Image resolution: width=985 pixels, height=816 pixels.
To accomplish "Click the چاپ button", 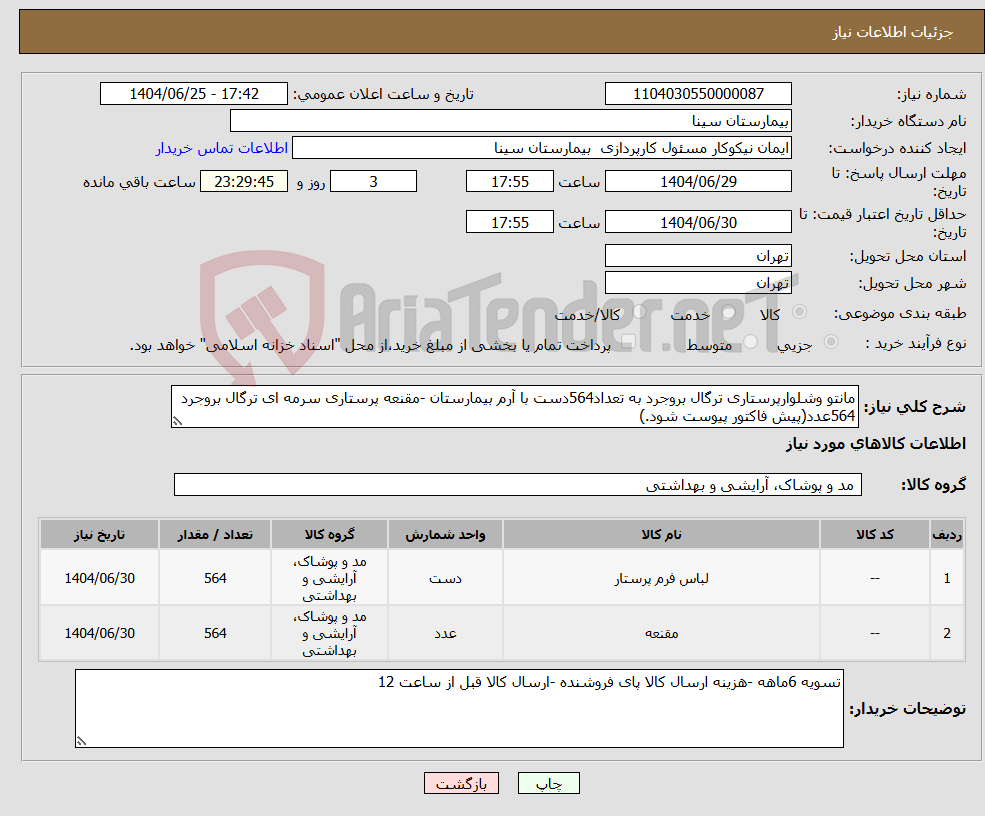I will (548, 783).
